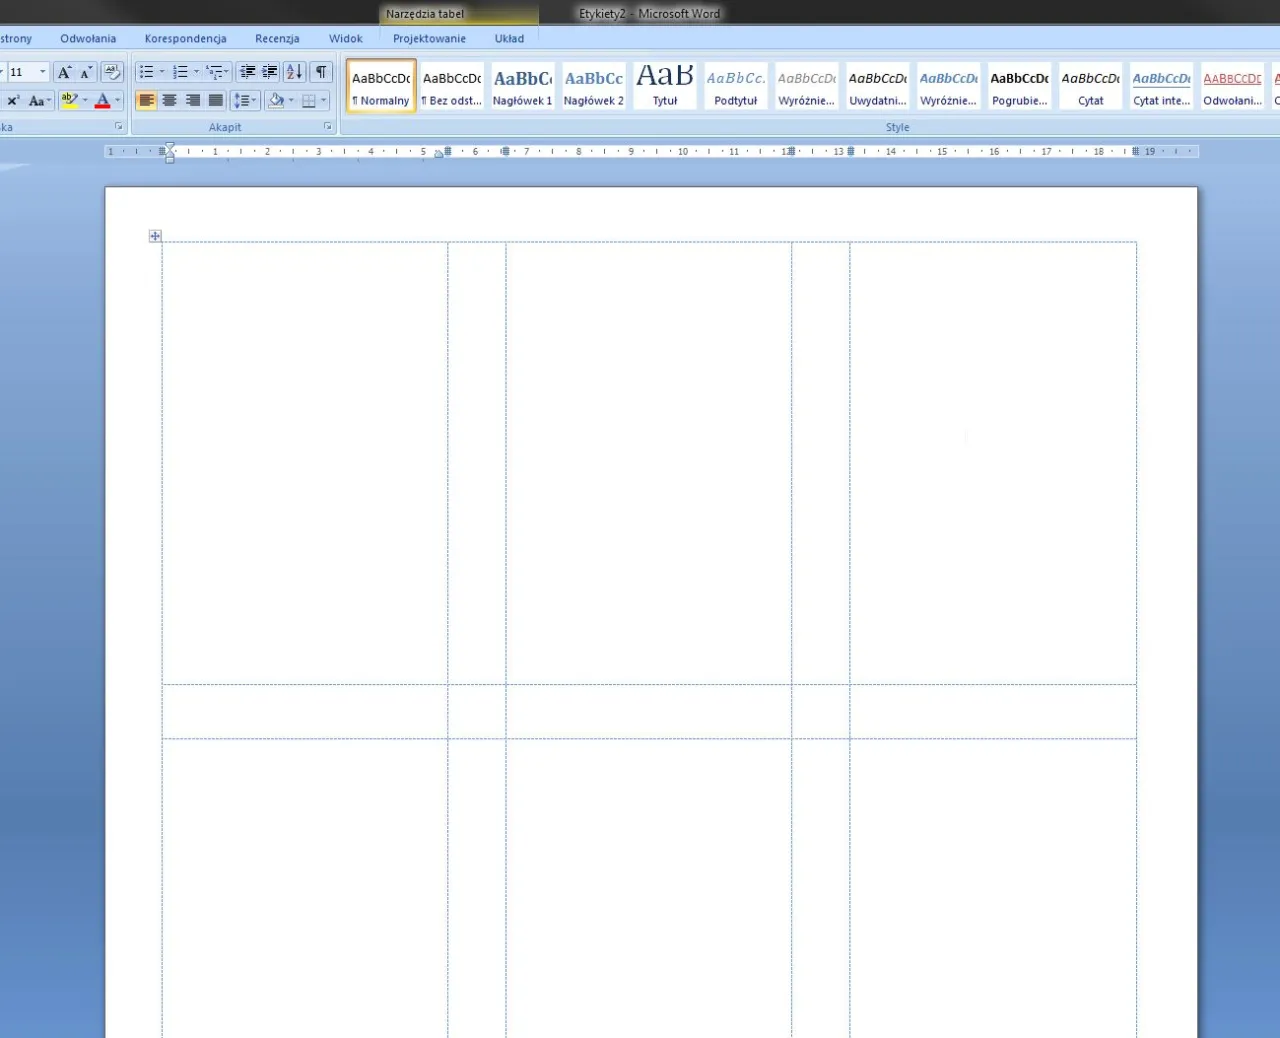Screen dimensions: 1280x1038
Task: Toggle left text alignment
Action: coord(147,101)
